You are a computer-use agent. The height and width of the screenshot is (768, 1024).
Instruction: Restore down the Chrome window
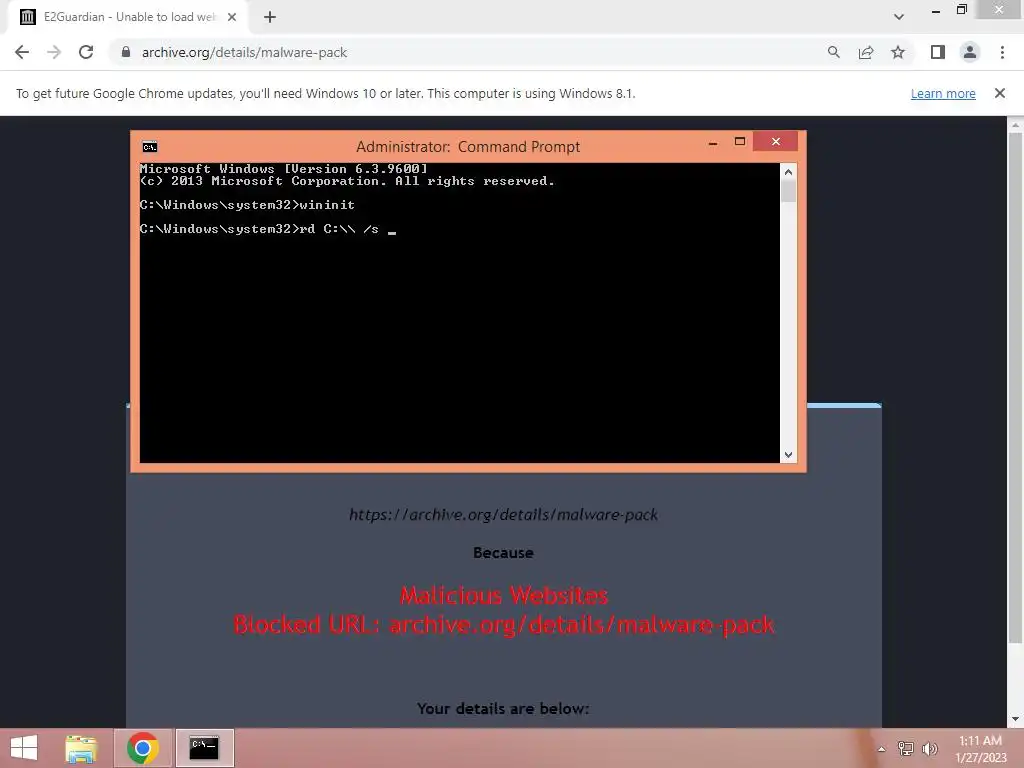click(962, 9)
